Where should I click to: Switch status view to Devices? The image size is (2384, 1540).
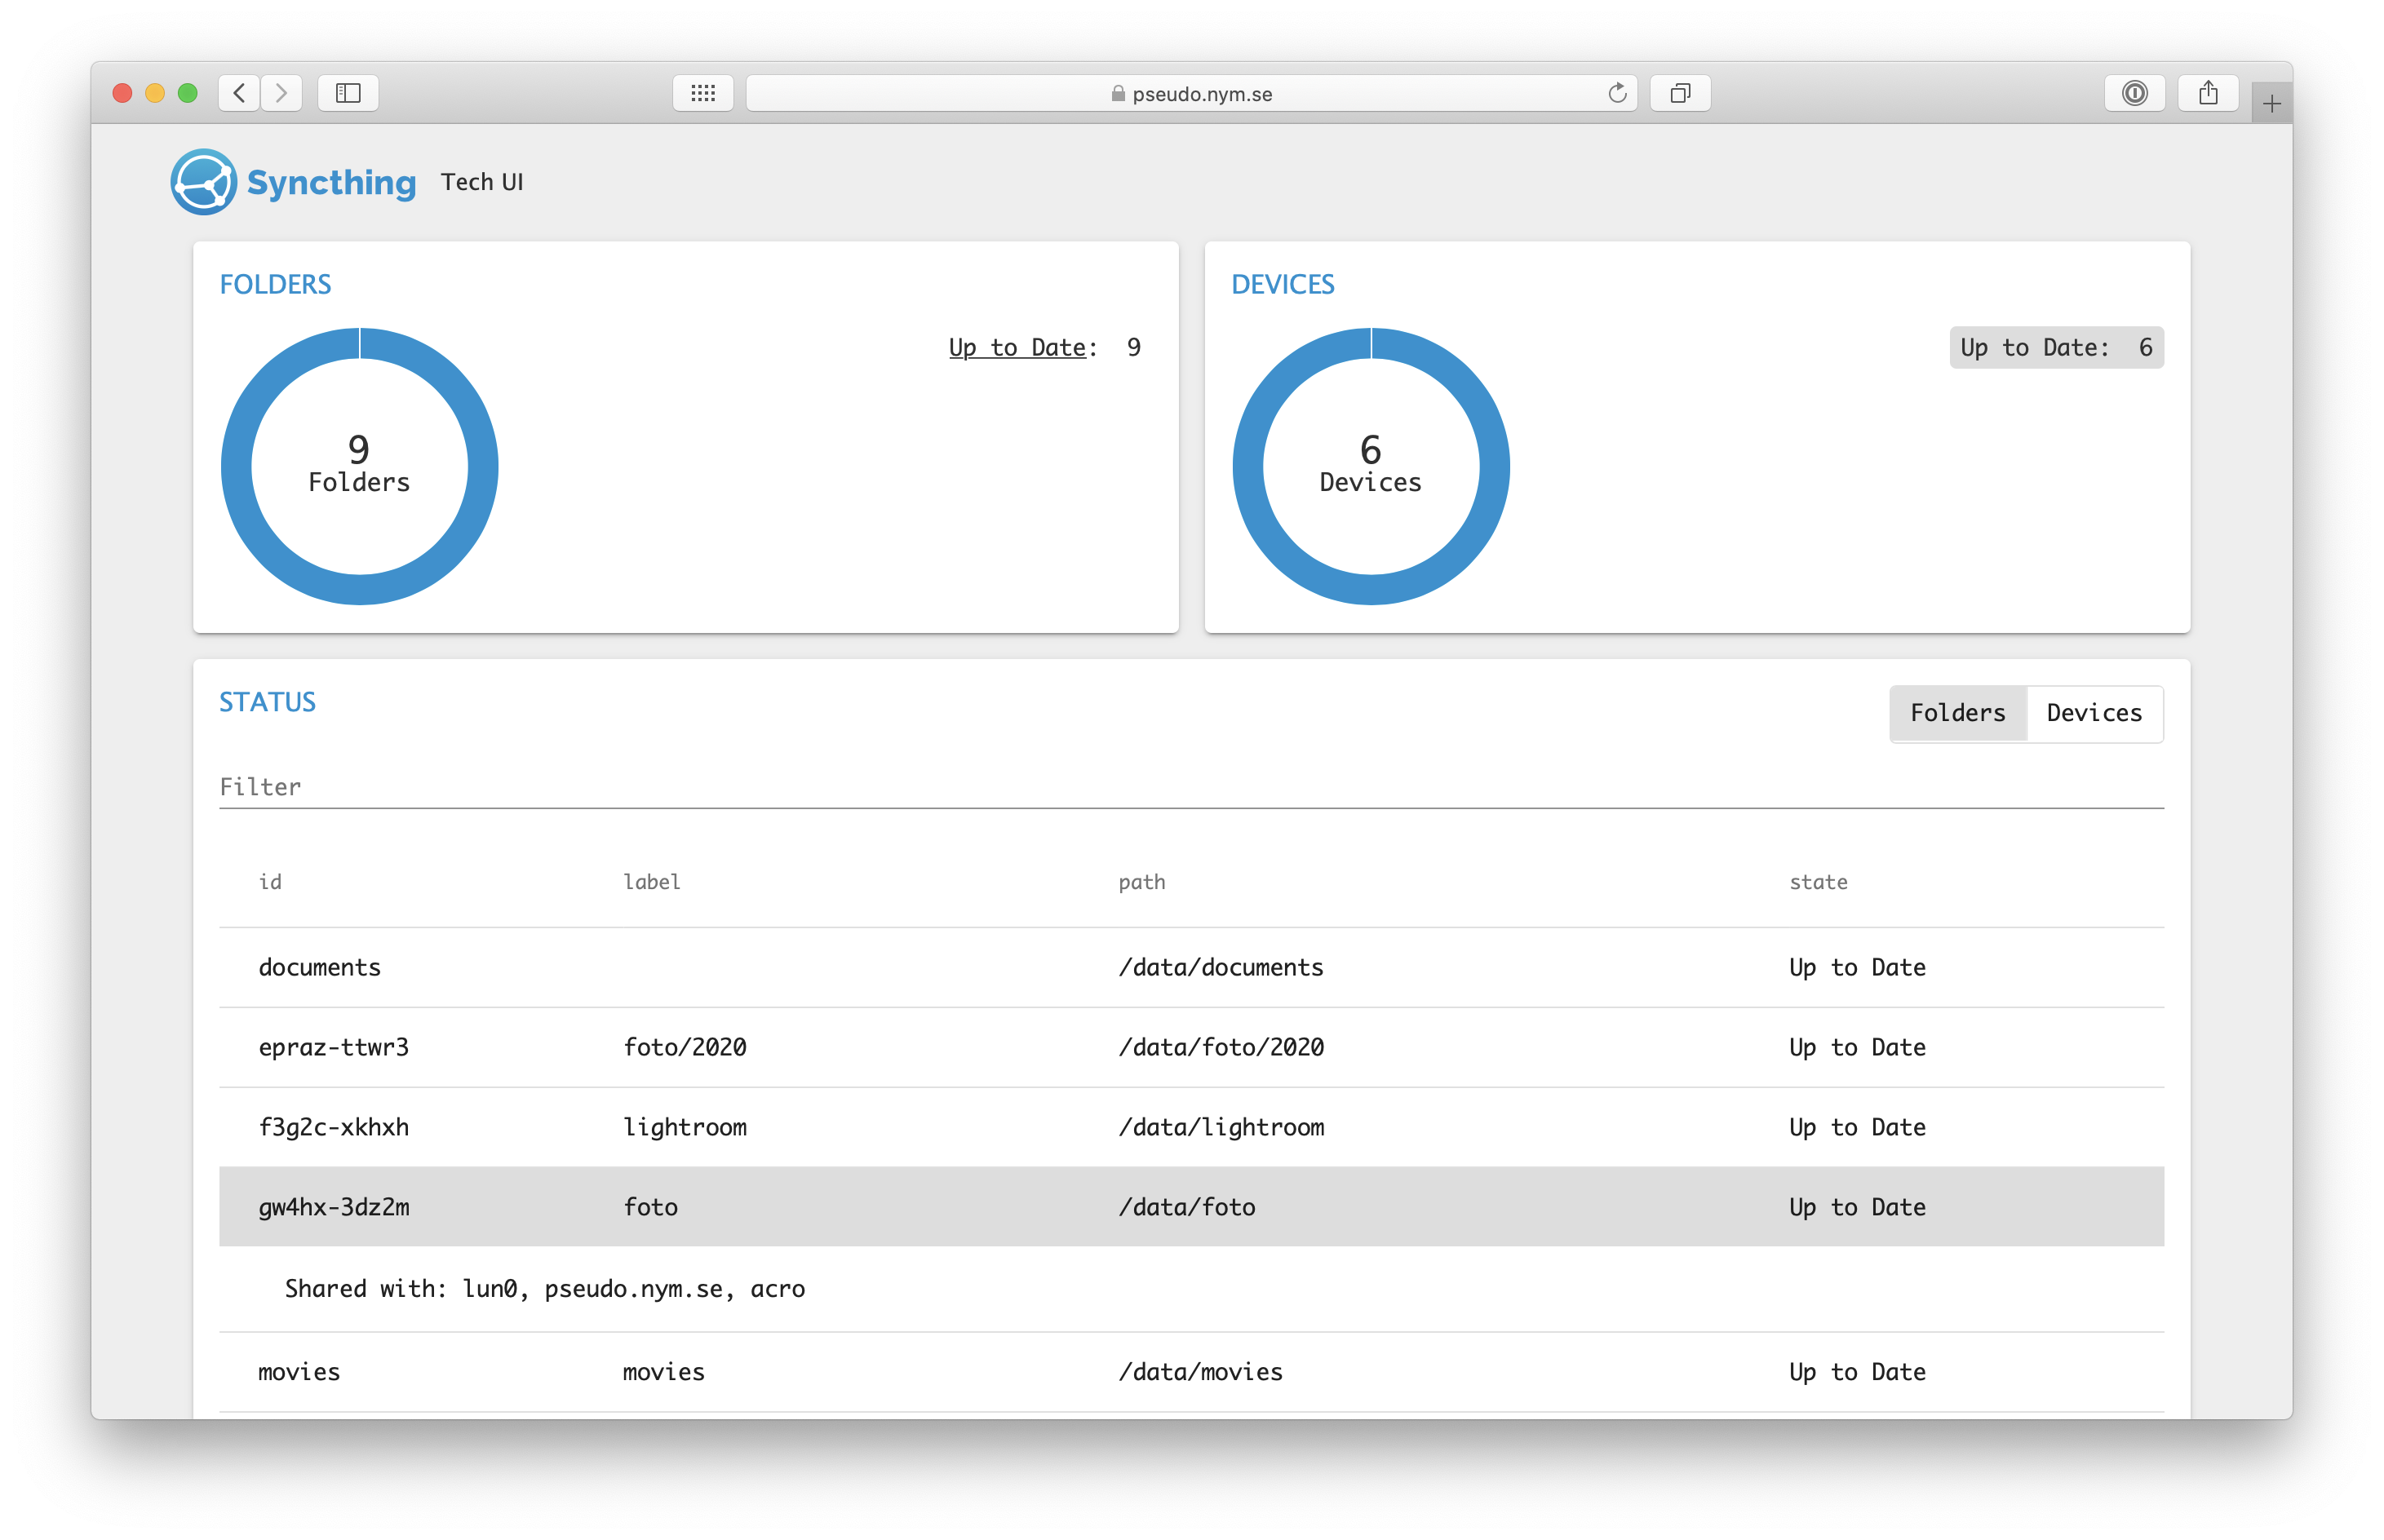point(2094,713)
